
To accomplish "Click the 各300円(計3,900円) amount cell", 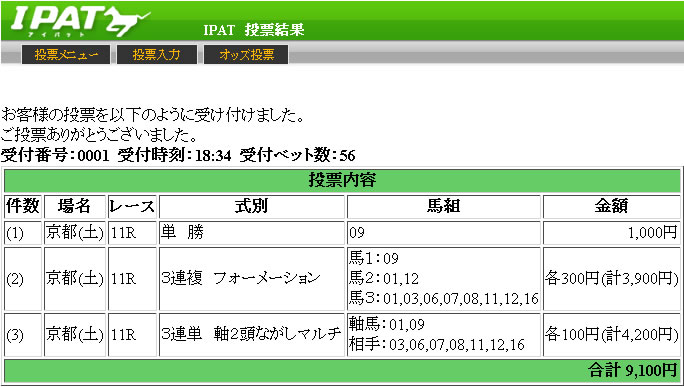I will (611, 279).
